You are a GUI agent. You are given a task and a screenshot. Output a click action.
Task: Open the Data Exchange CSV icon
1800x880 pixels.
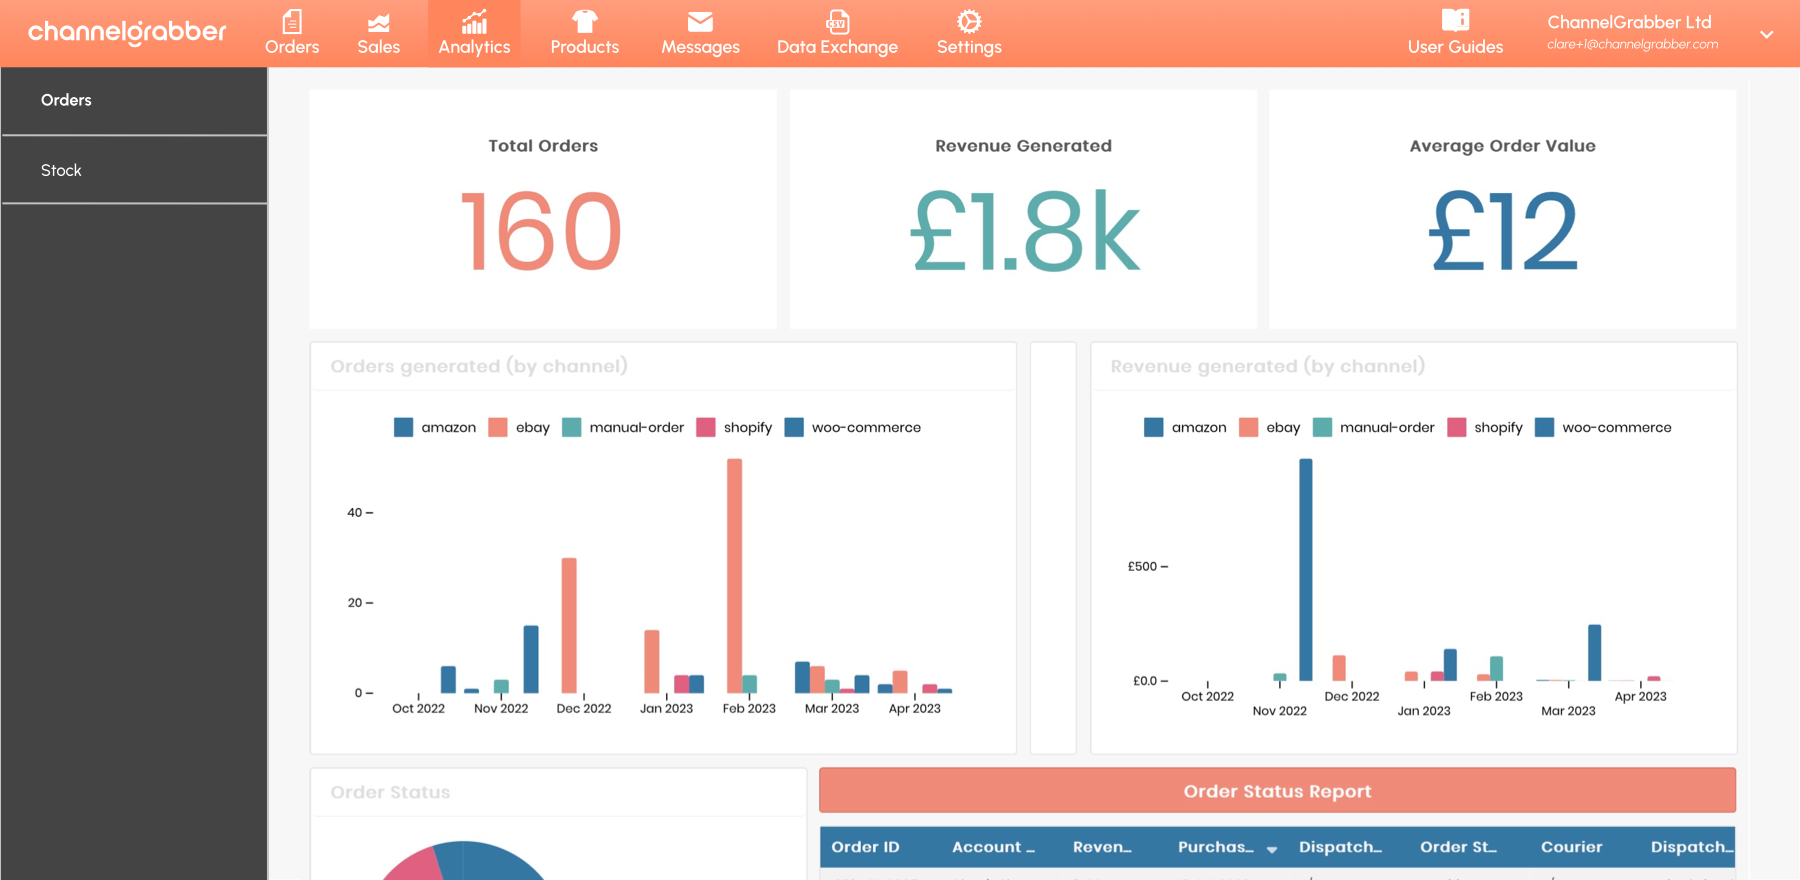pyautogui.click(x=837, y=21)
